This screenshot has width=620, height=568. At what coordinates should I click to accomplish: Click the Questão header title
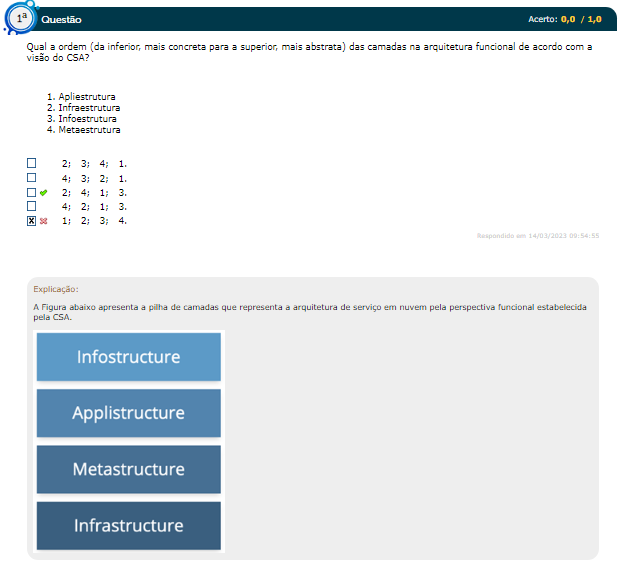pyautogui.click(x=62, y=20)
